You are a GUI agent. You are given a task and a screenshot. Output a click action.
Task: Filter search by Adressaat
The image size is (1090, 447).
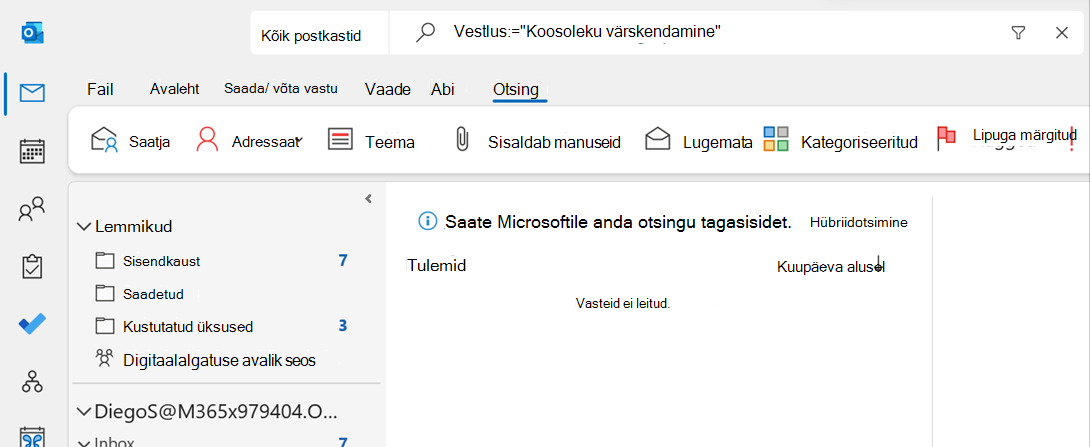pyautogui.click(x=247, y=140)
